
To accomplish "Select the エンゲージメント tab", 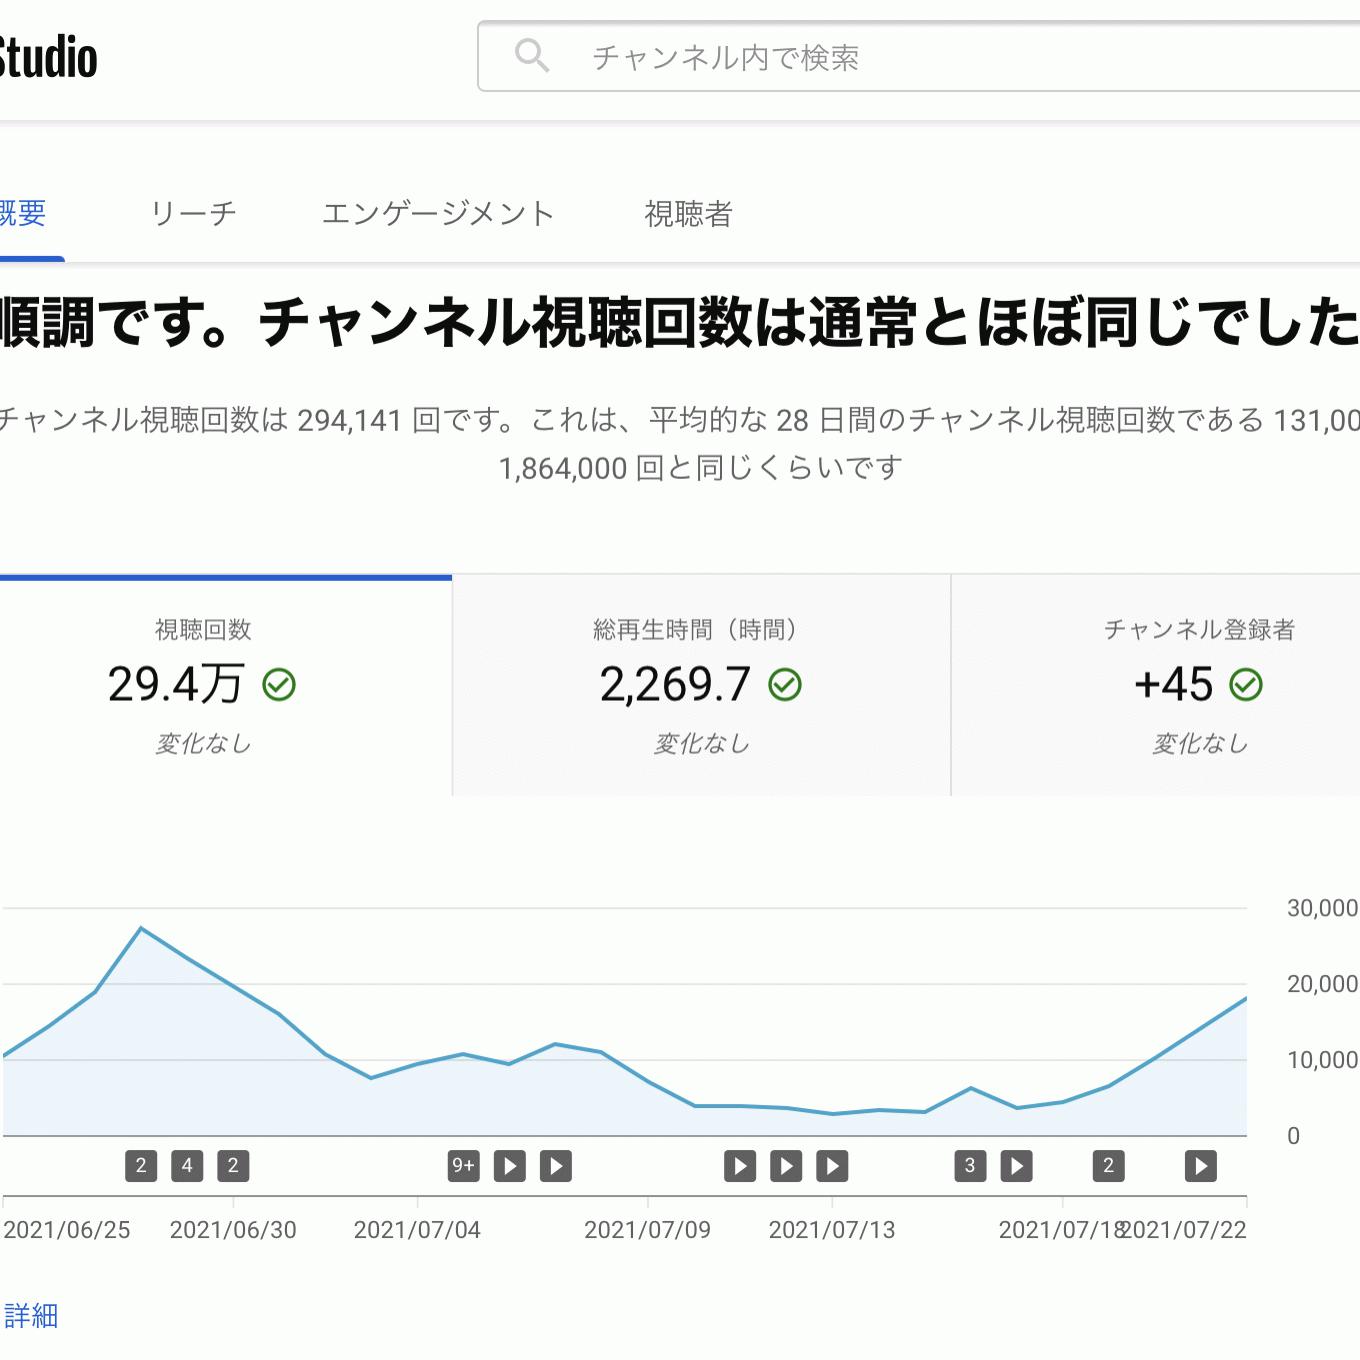I will (438, 213).
